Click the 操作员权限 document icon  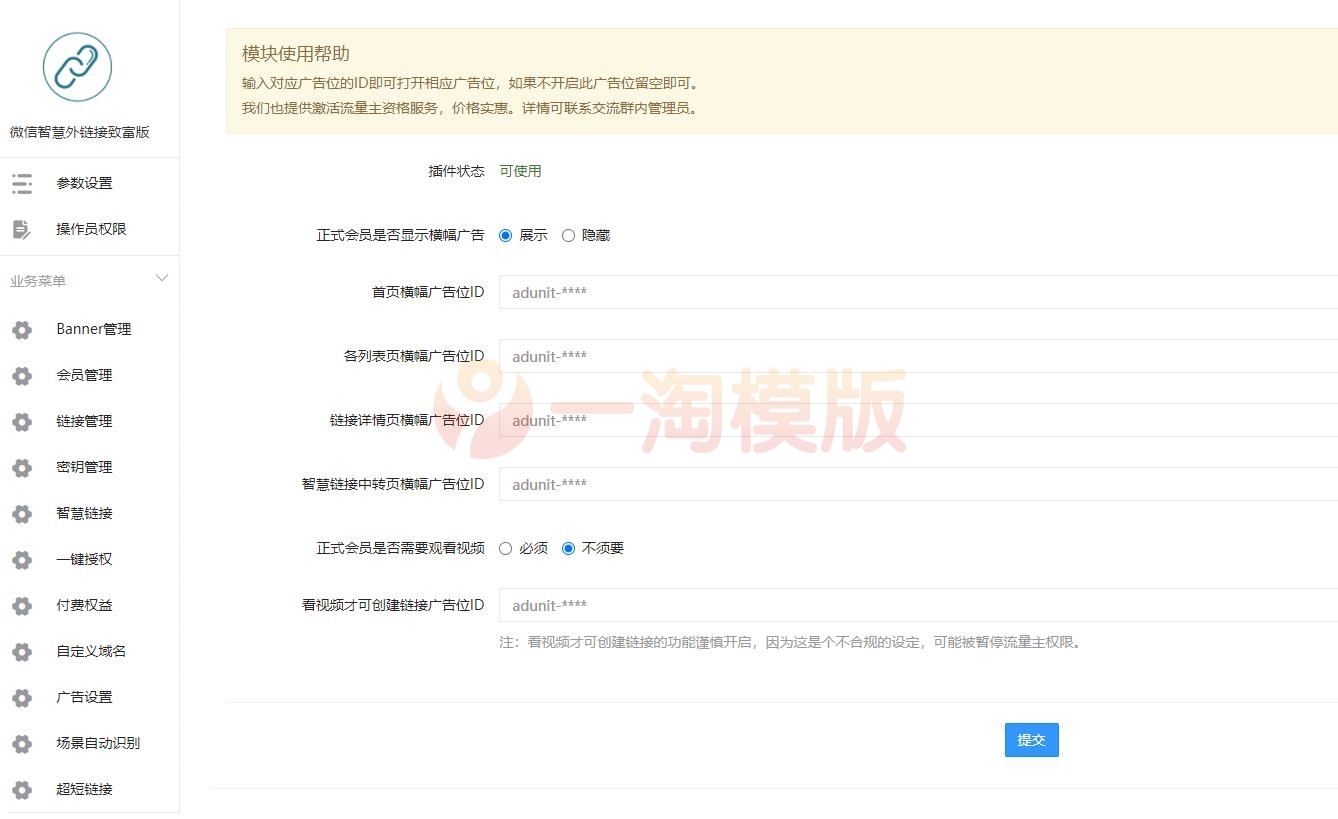[x=21, y=229]
